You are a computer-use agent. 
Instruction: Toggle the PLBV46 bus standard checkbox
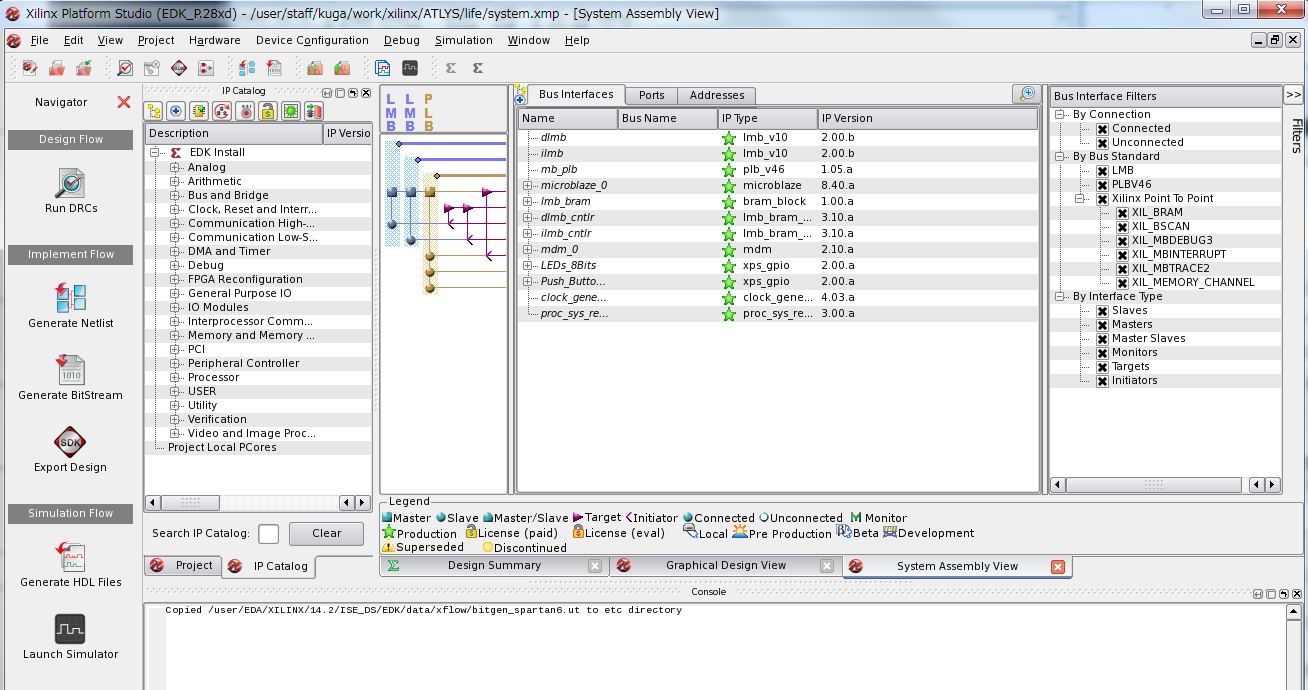point(1102,185)
